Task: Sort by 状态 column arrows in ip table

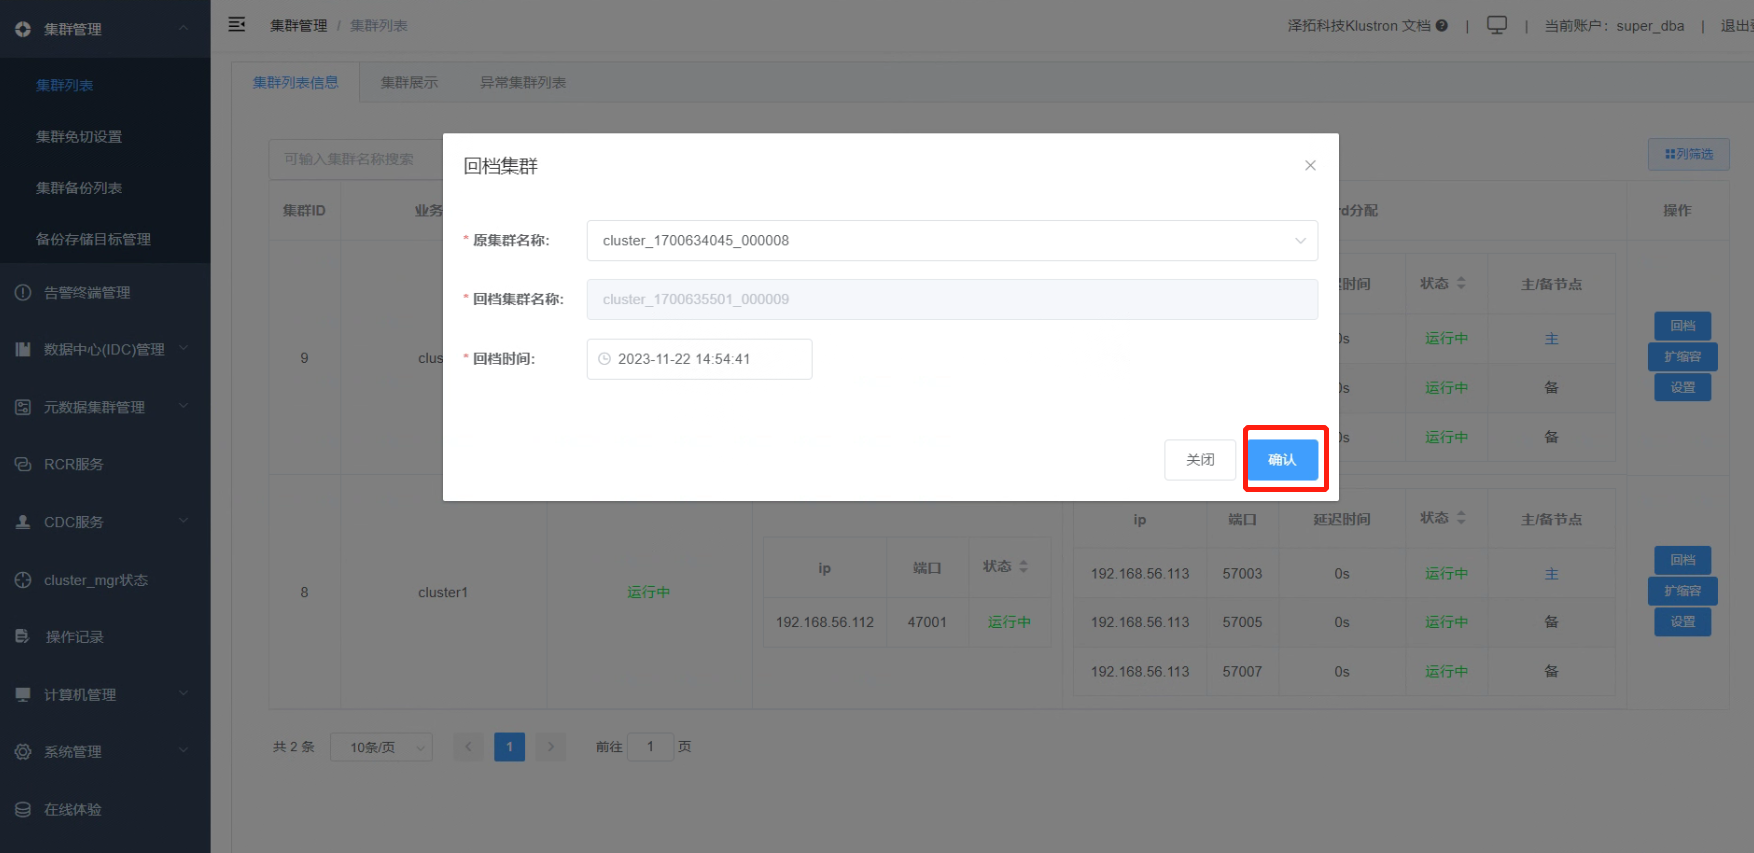Action: 1023,567
